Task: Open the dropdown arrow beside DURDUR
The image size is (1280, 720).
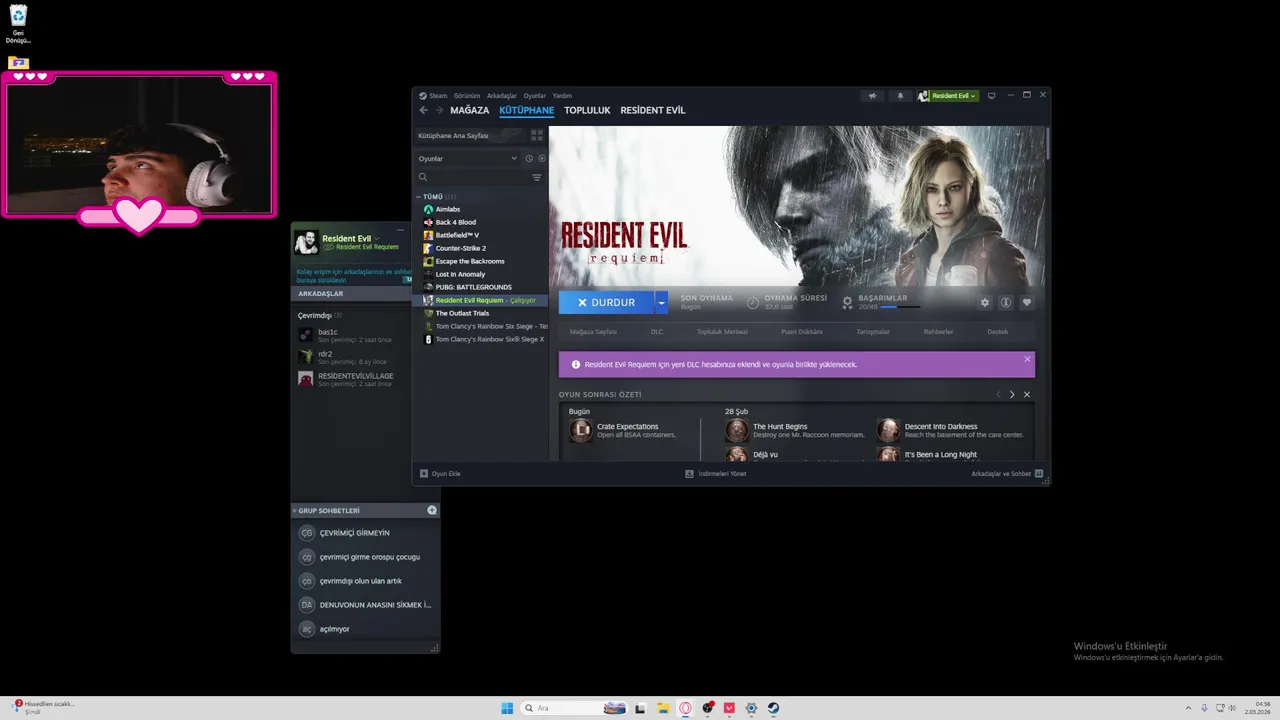Action: [661, 302]
